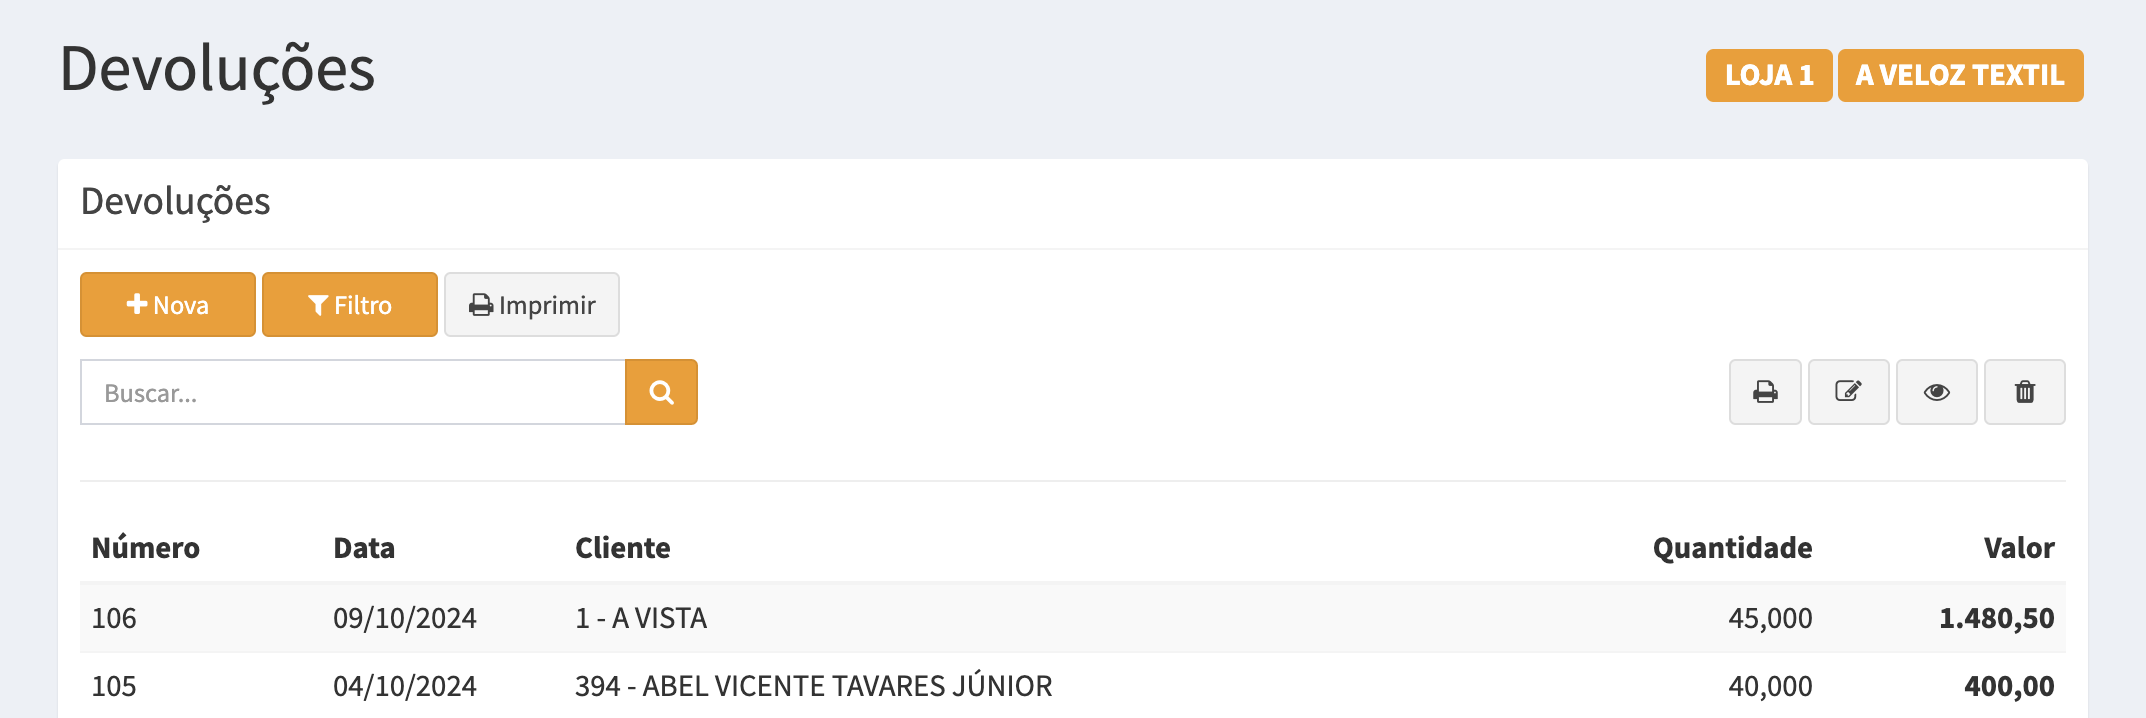The height and width of the screenshot is (718, 2146).
Task: Select return row number 106
Action: [114, 618]
